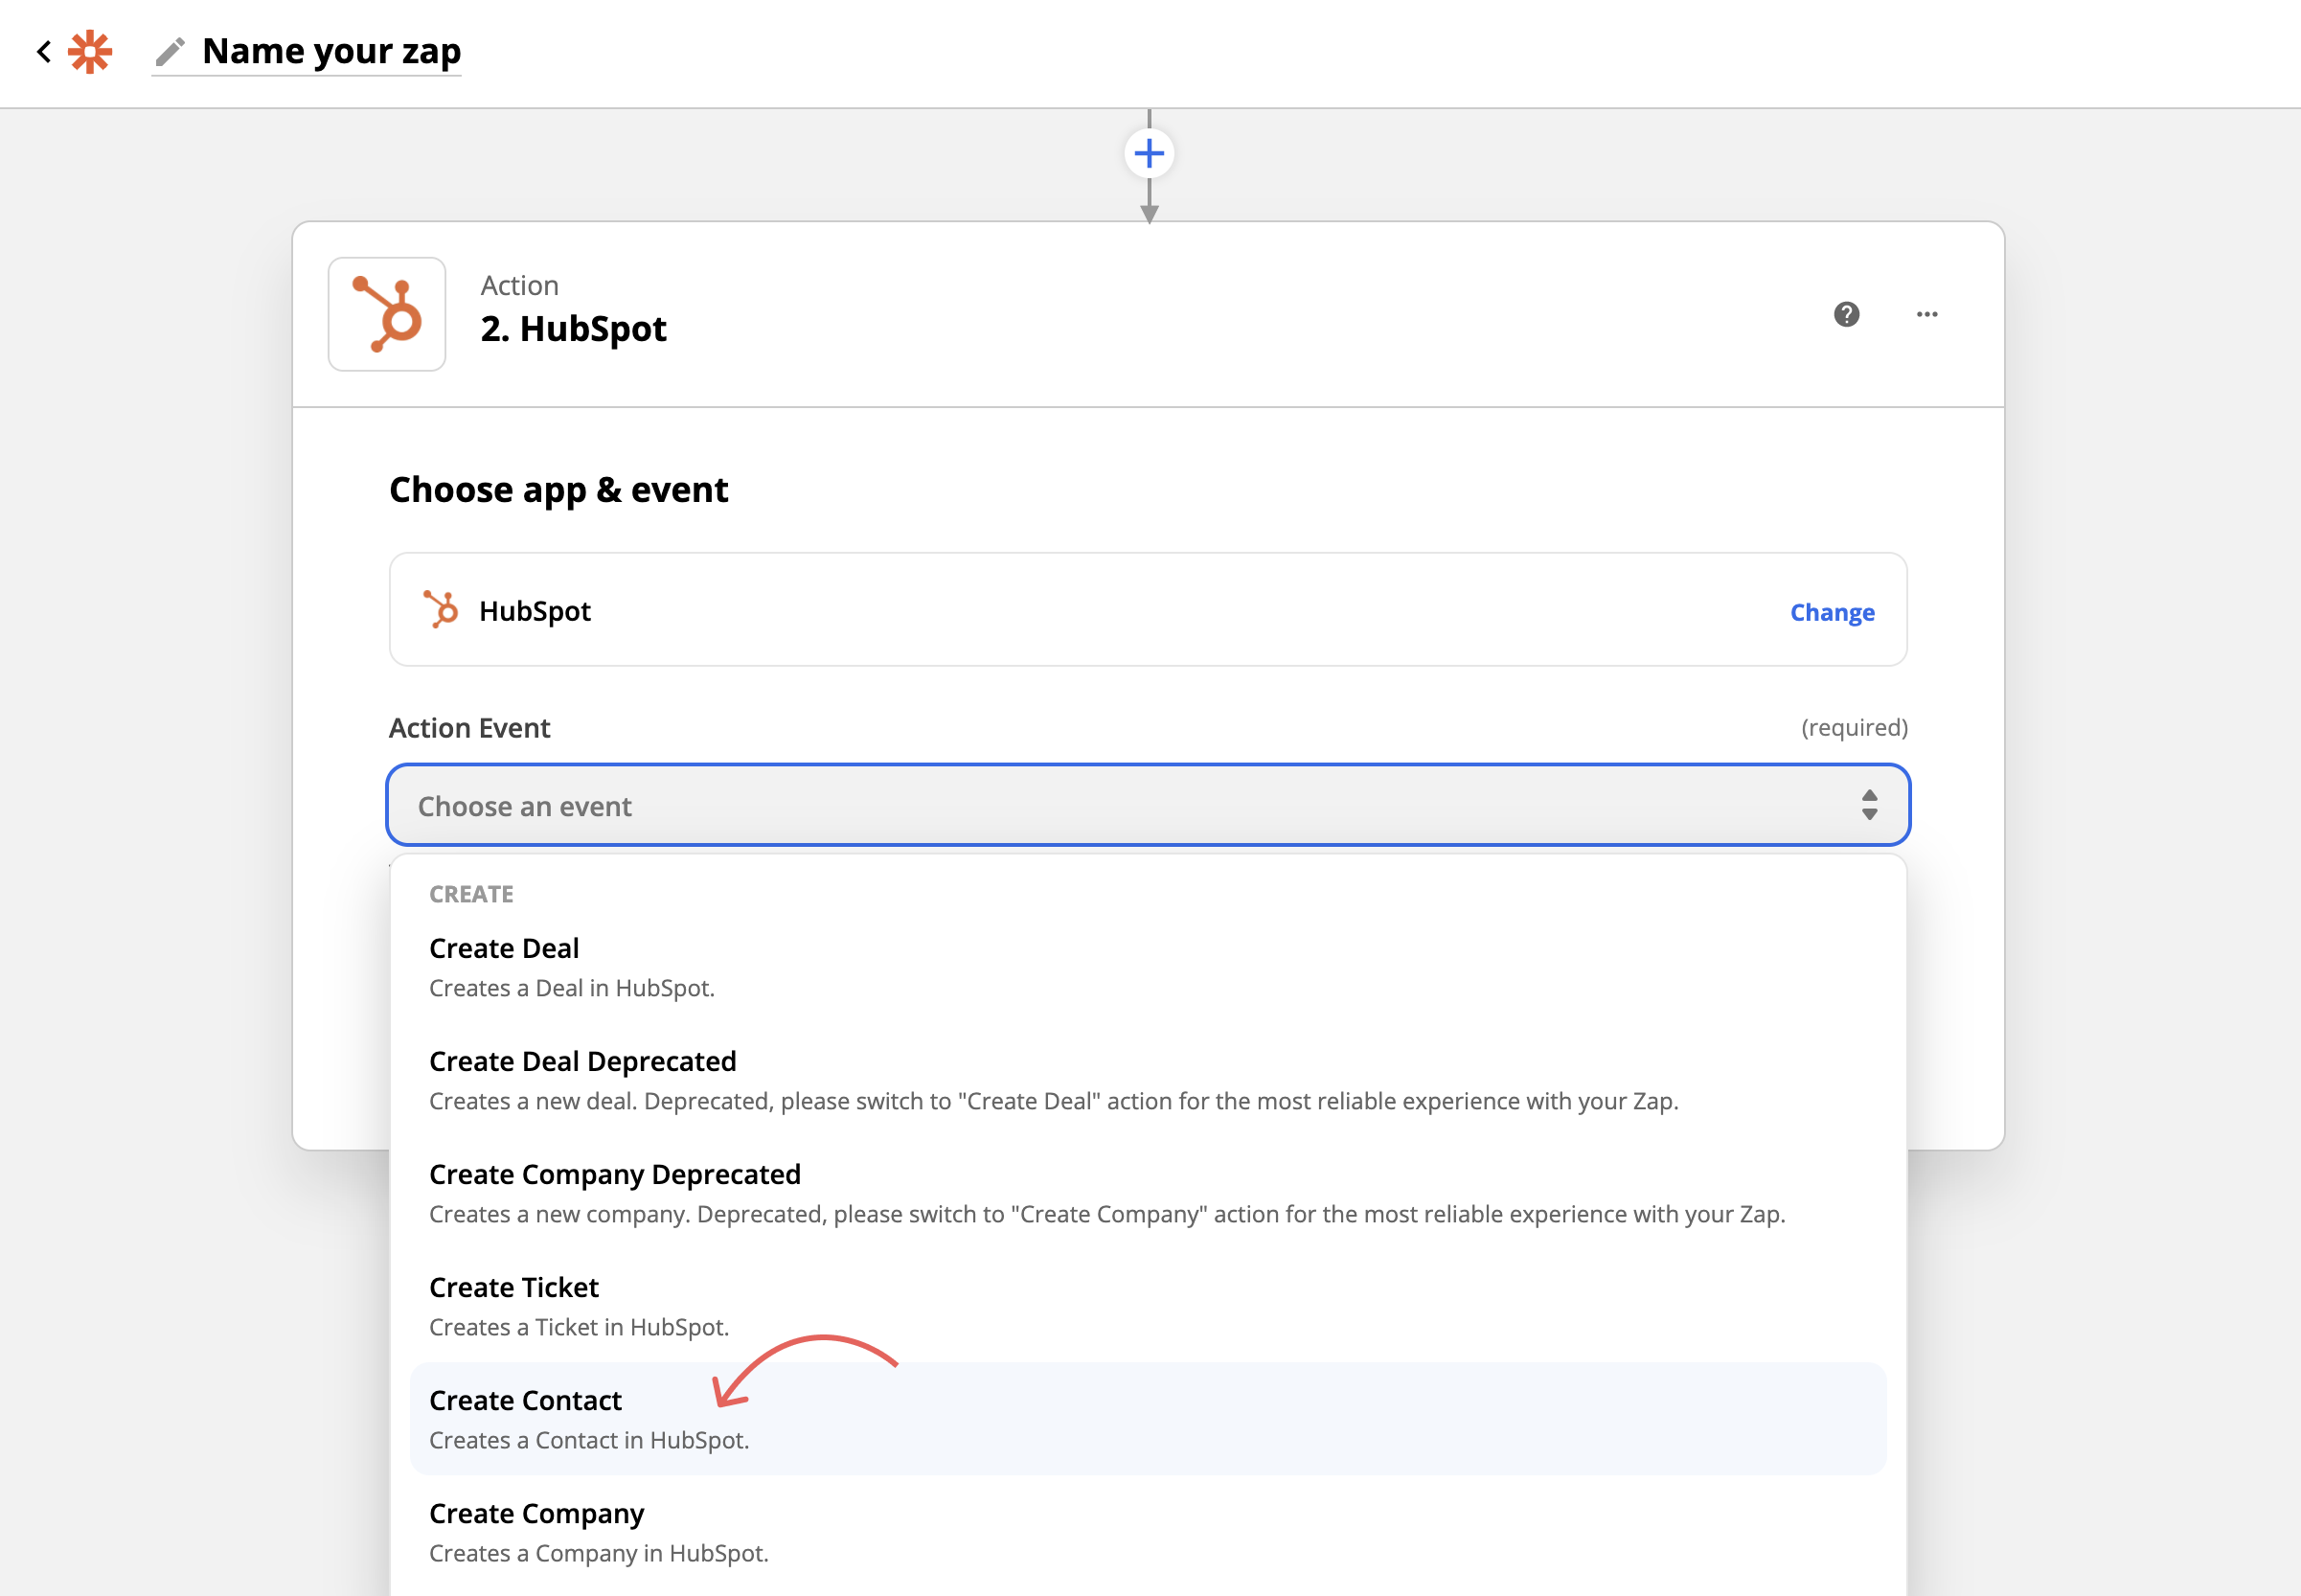Click the '(required)' label
Viewport: 2301px width, 1596px height.
point(1854,728)
